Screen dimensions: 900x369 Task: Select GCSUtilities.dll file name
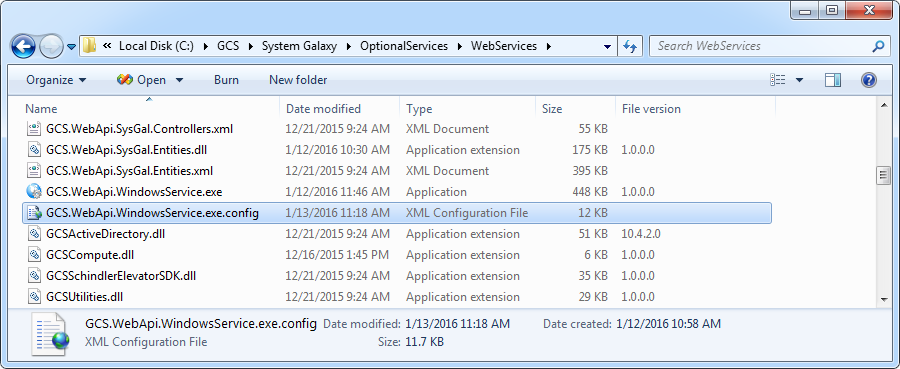pos(84,297)
